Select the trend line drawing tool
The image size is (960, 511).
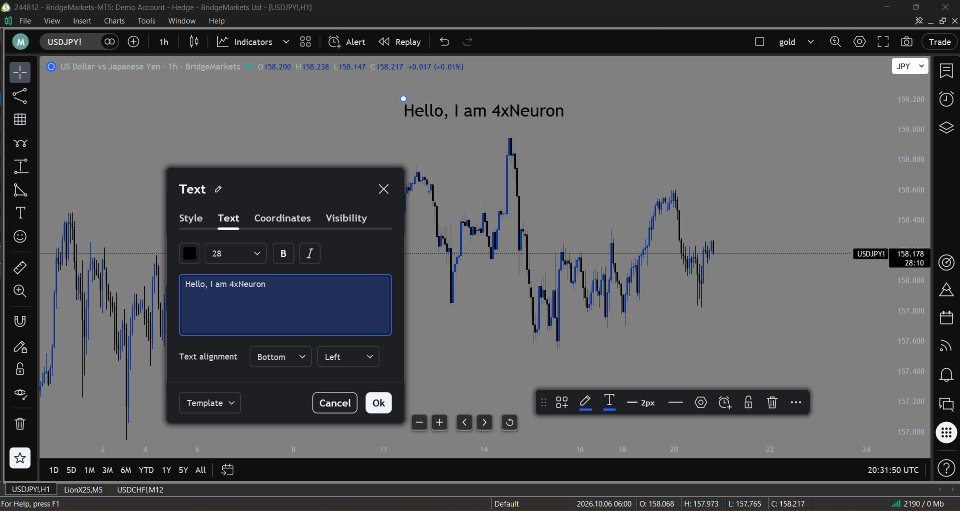[x=20, y=95]
